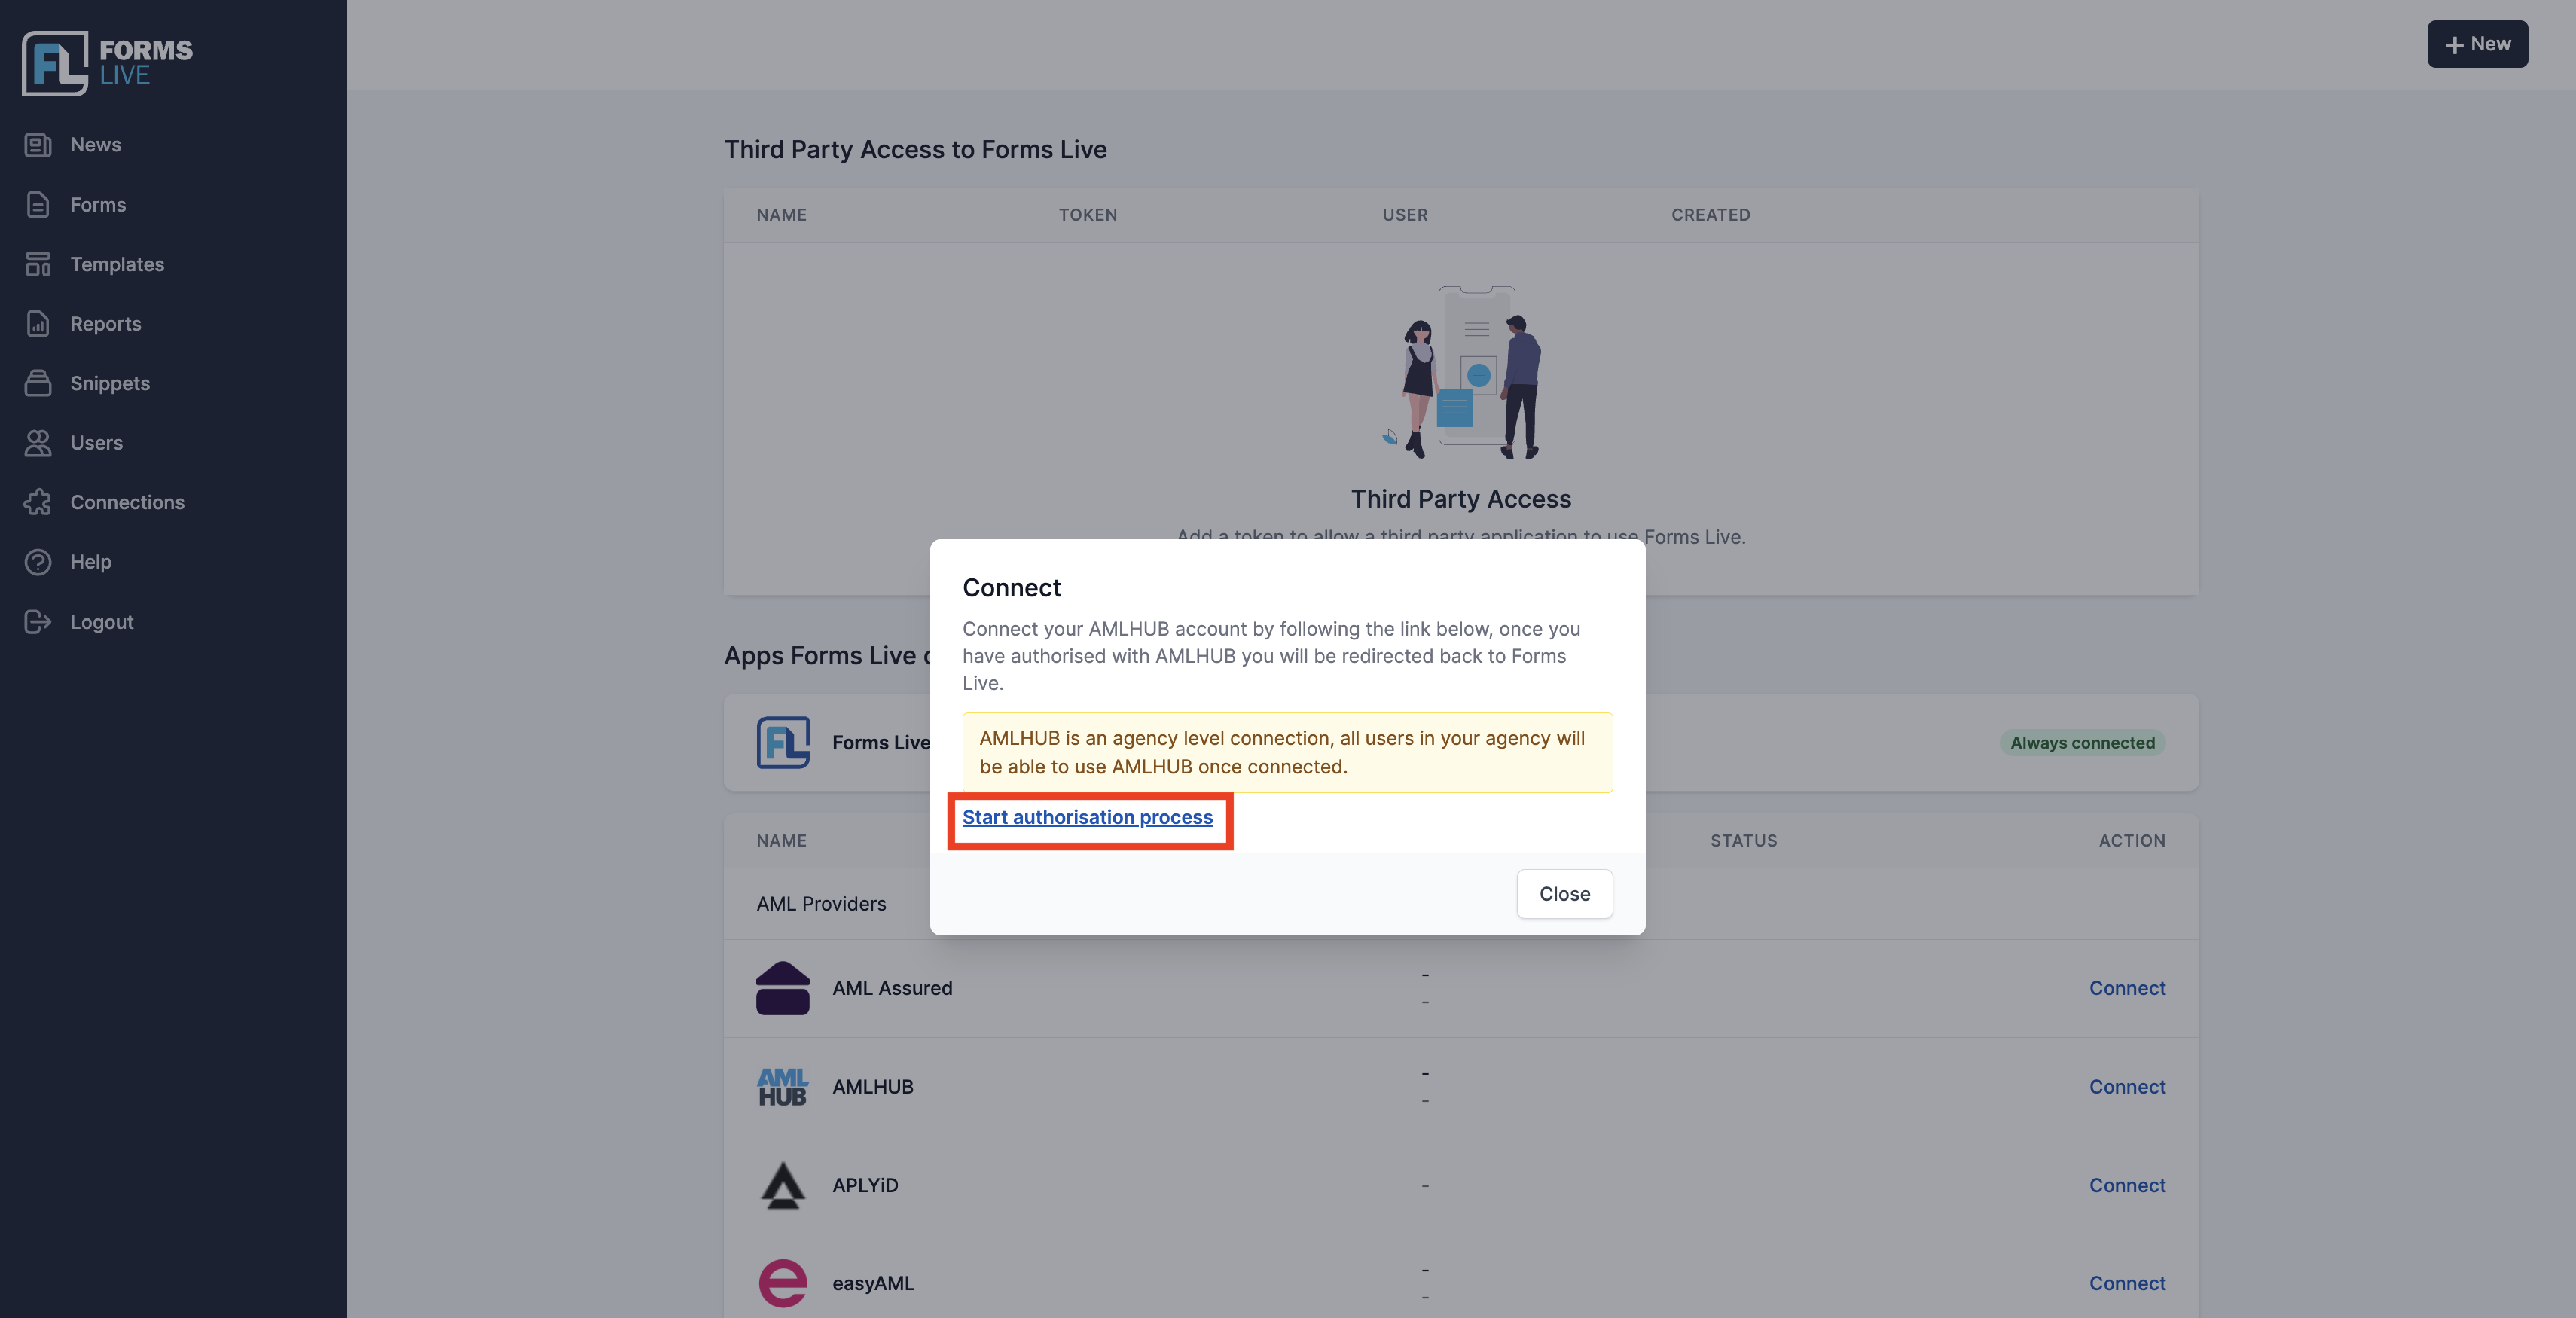Click the Users people icon
Screen dimensions: 2576x1318
[x=38, y=443]
